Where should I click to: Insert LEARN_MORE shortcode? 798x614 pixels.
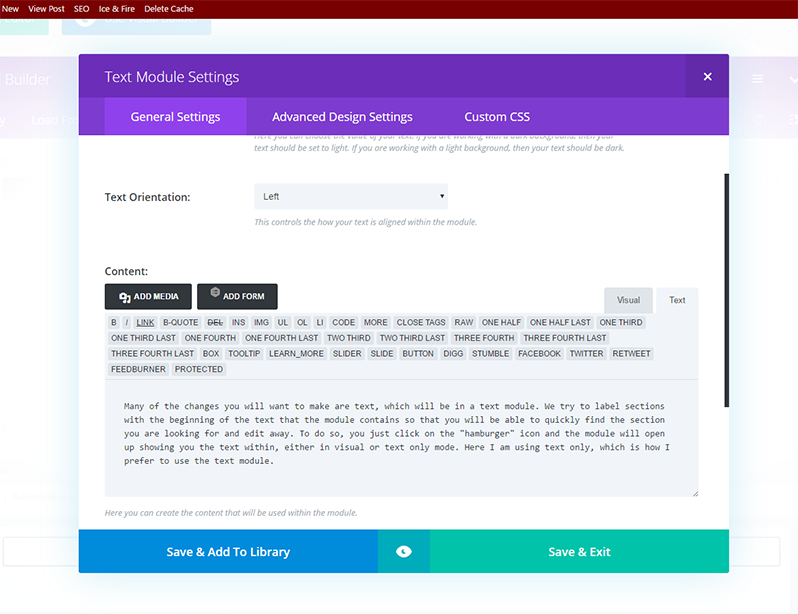(296, 354)
